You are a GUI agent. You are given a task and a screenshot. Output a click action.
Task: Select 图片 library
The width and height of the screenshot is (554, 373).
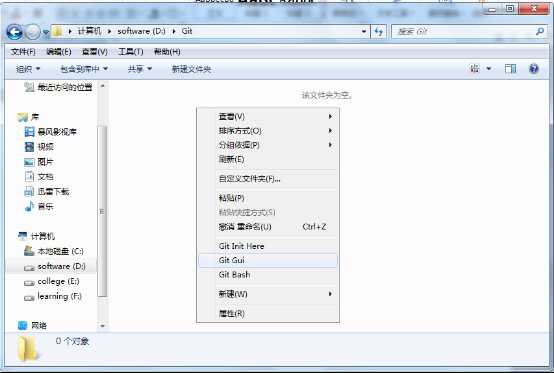click(x=39, y=162)
